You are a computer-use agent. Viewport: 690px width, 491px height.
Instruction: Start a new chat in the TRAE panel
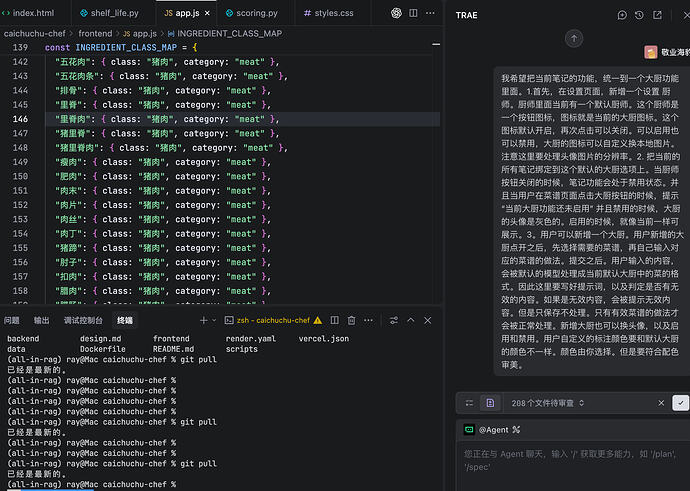[x=622, y=15]
